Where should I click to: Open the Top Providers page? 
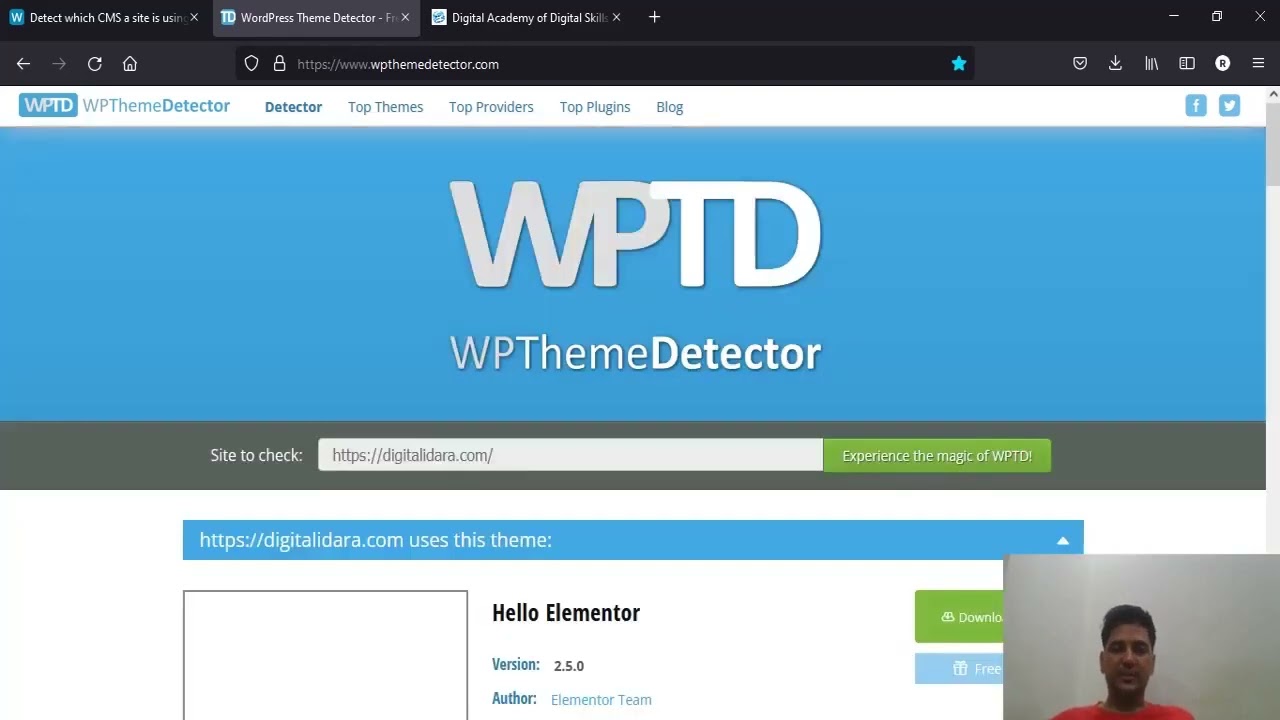pyautogui.click(x=491, y=107)
